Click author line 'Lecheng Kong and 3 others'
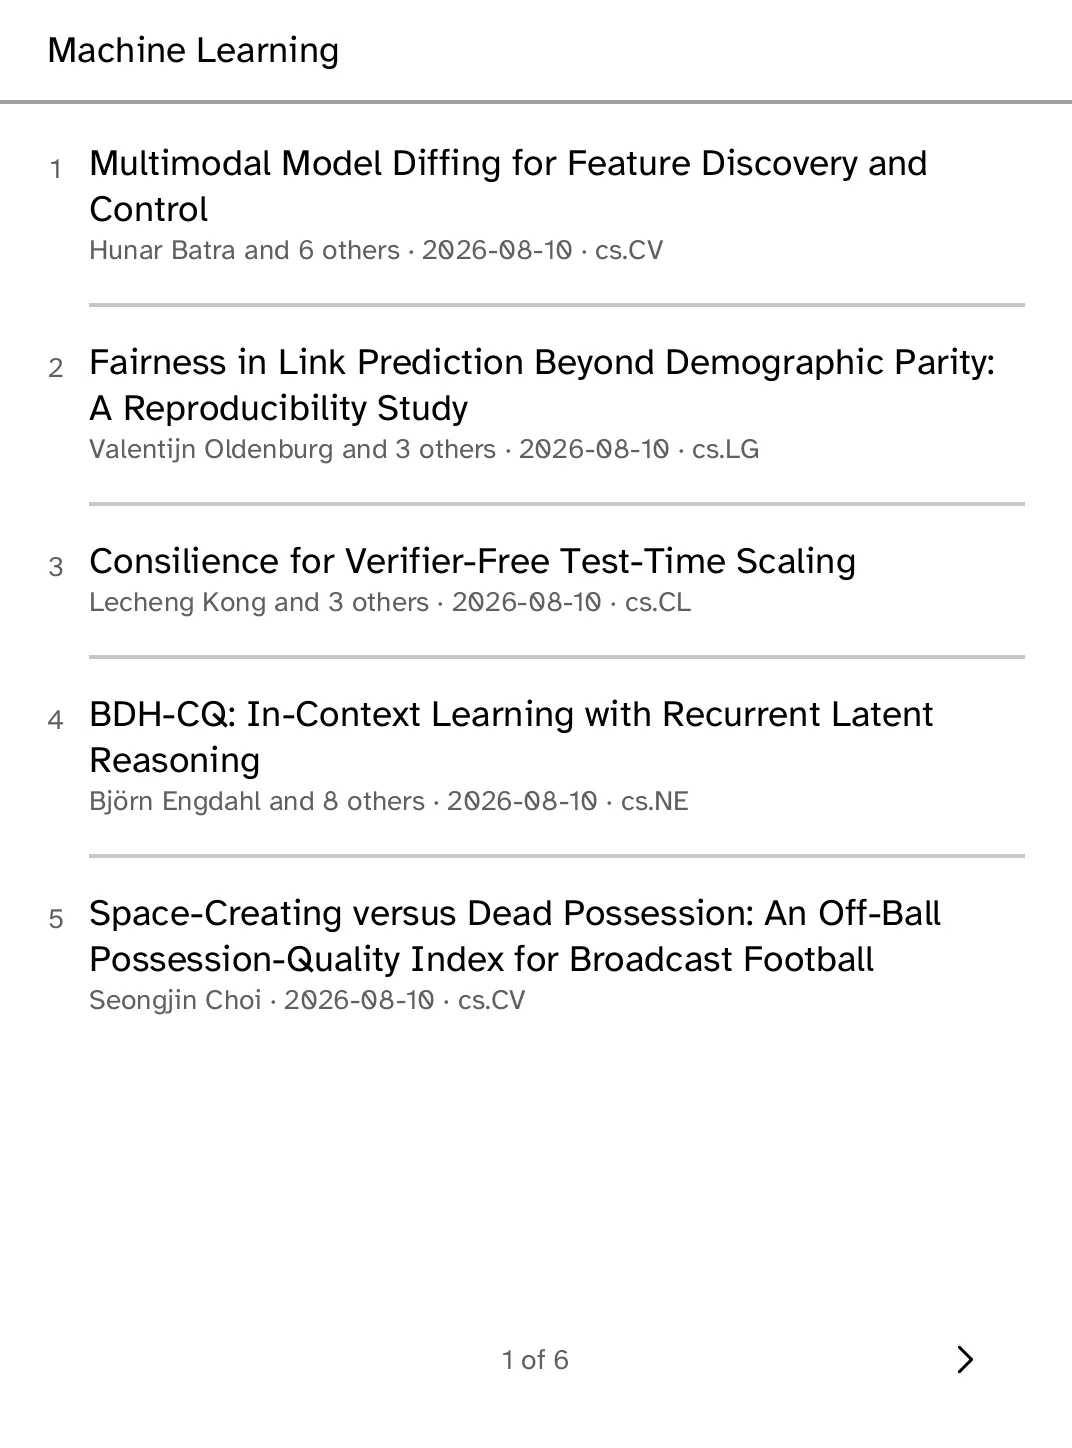The height and width of the screenshot is (1448, 1072). click(259, 602)
